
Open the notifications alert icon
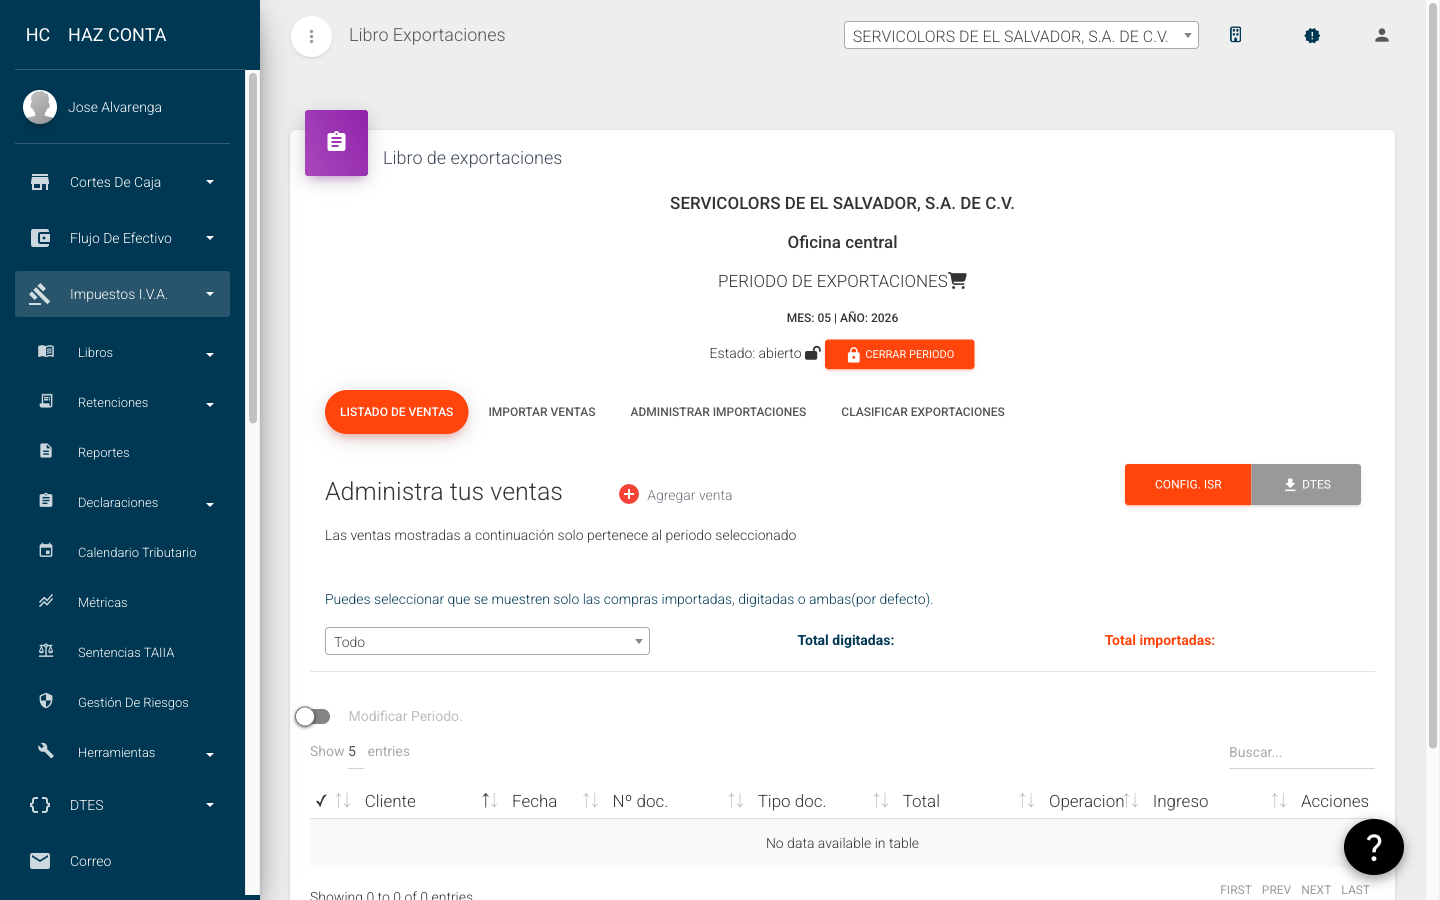pyautogui.click(x=1312, y=36)
